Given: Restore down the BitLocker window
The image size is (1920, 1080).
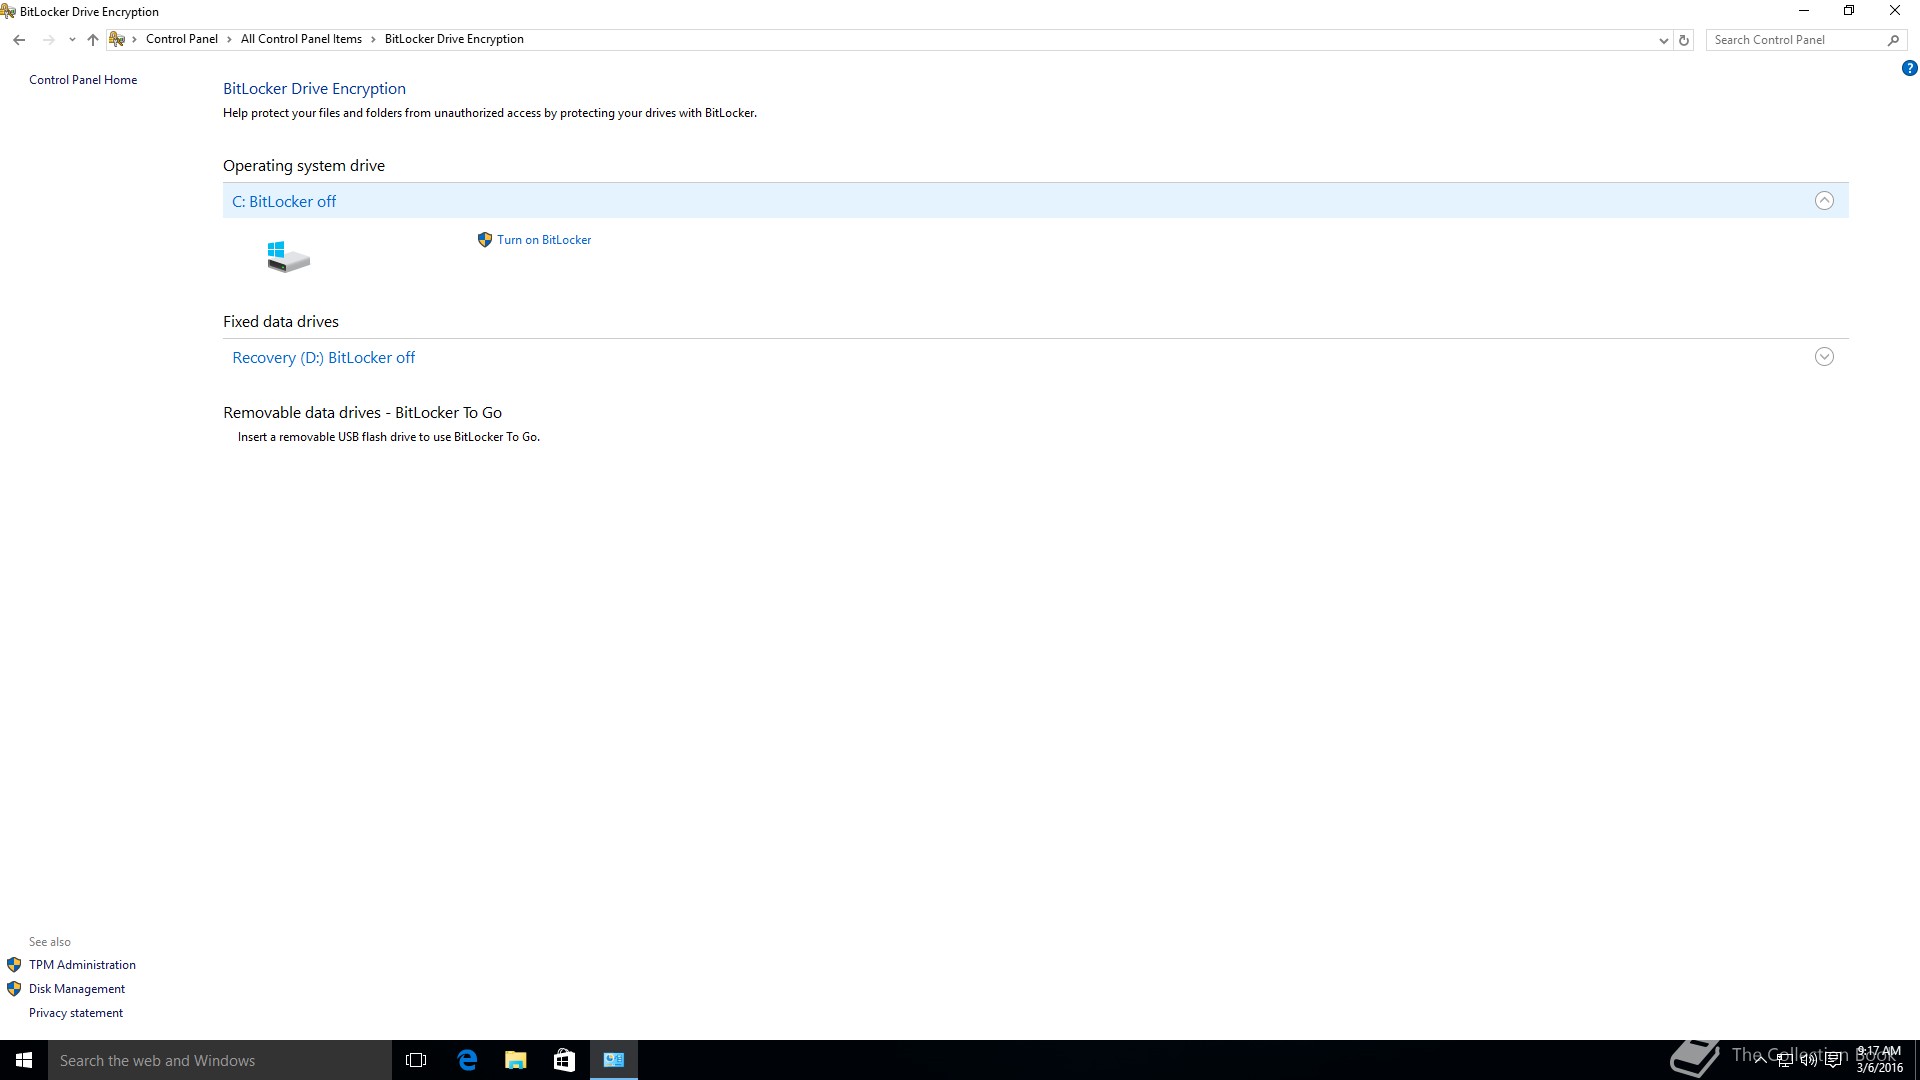Looking at the screenshot, I should [1849, 11].
